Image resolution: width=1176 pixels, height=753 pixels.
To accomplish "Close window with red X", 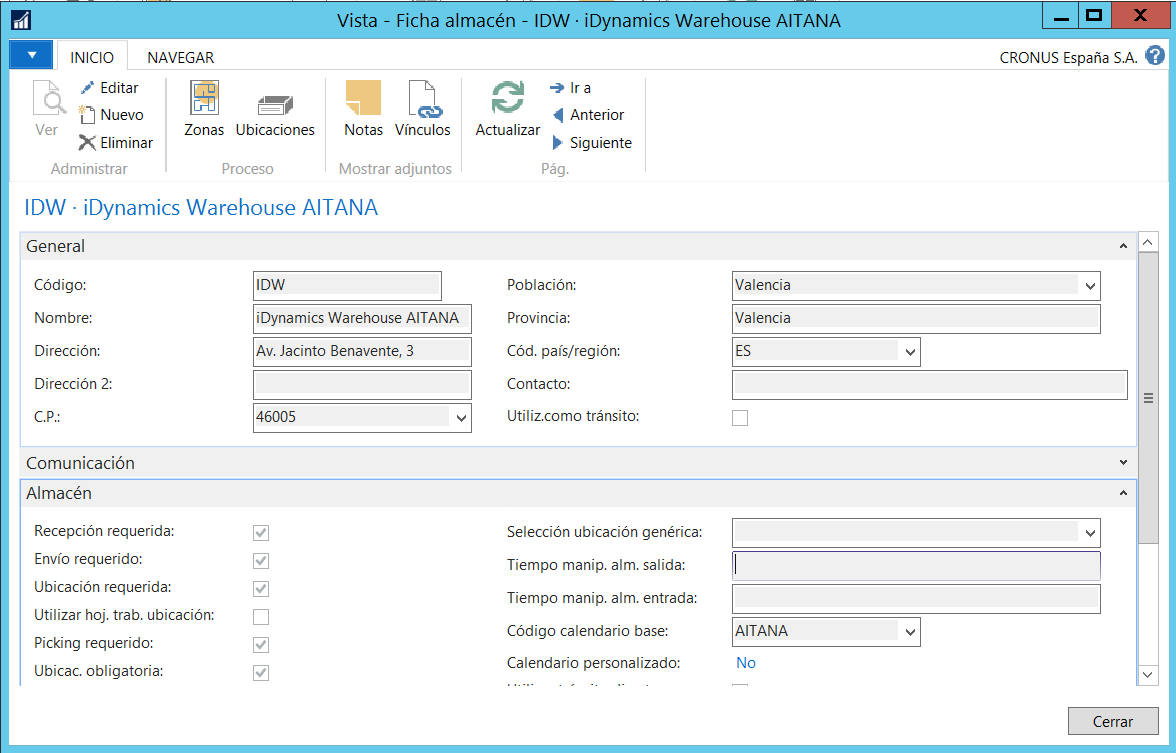I will point(1140,16).
